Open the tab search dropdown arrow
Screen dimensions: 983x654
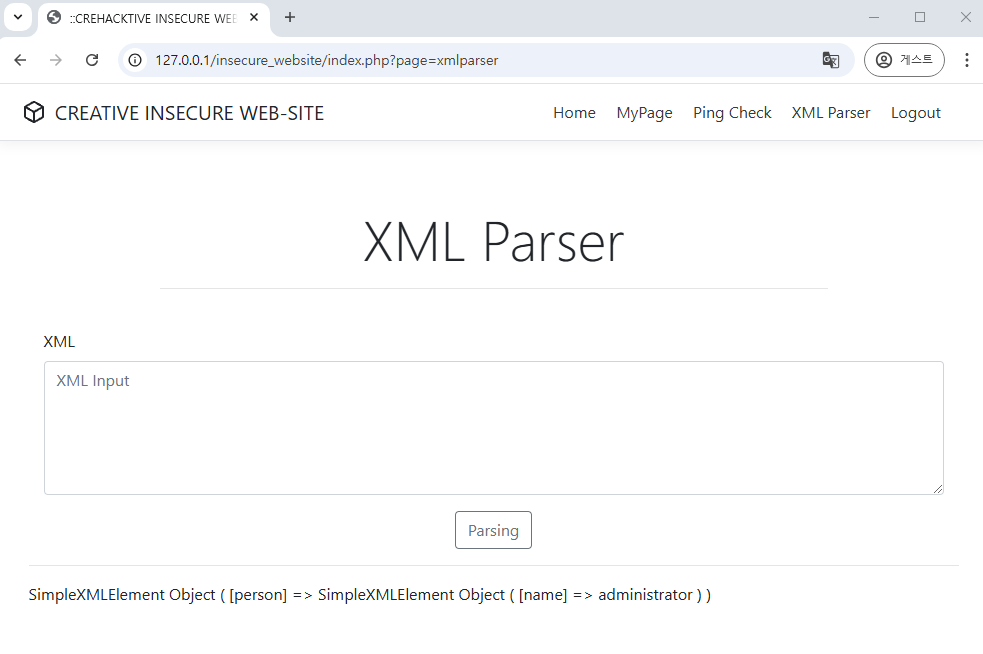18,18
